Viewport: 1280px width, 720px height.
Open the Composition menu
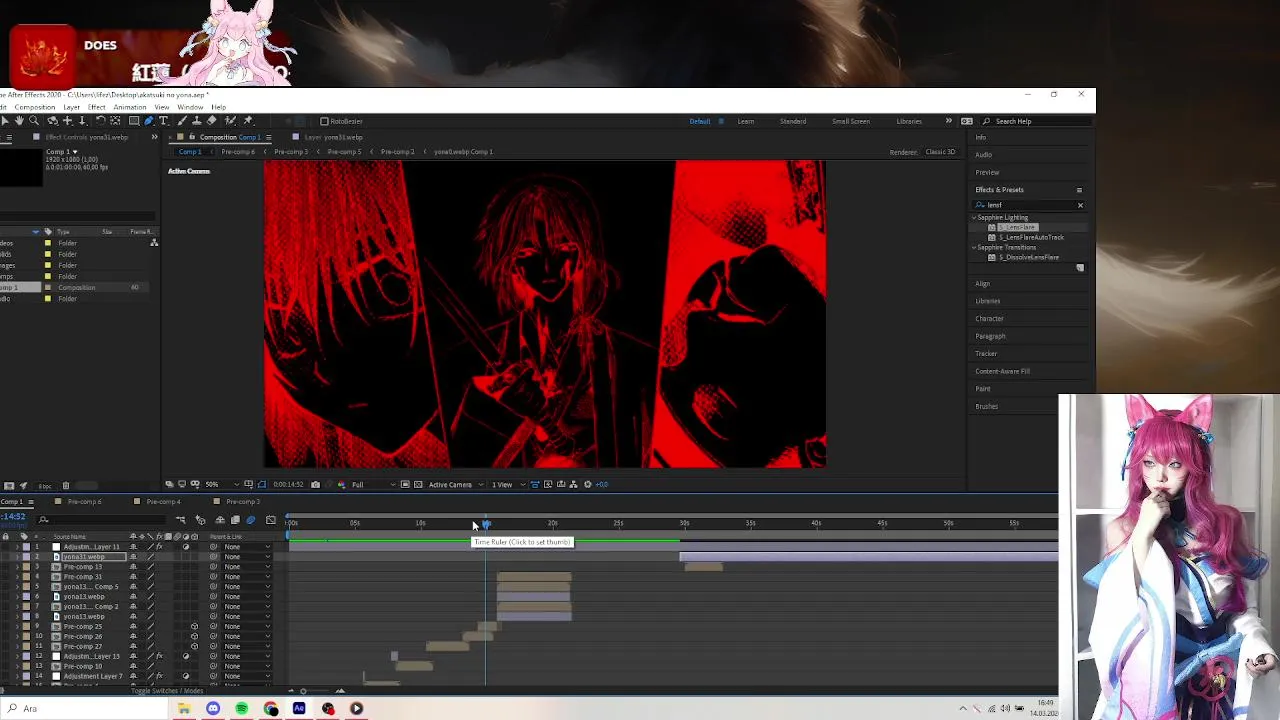(x=35, y=107)
